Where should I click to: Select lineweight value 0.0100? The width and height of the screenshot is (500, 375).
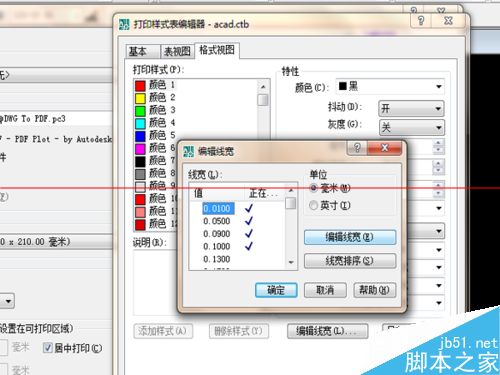click(x=218, y=209)
